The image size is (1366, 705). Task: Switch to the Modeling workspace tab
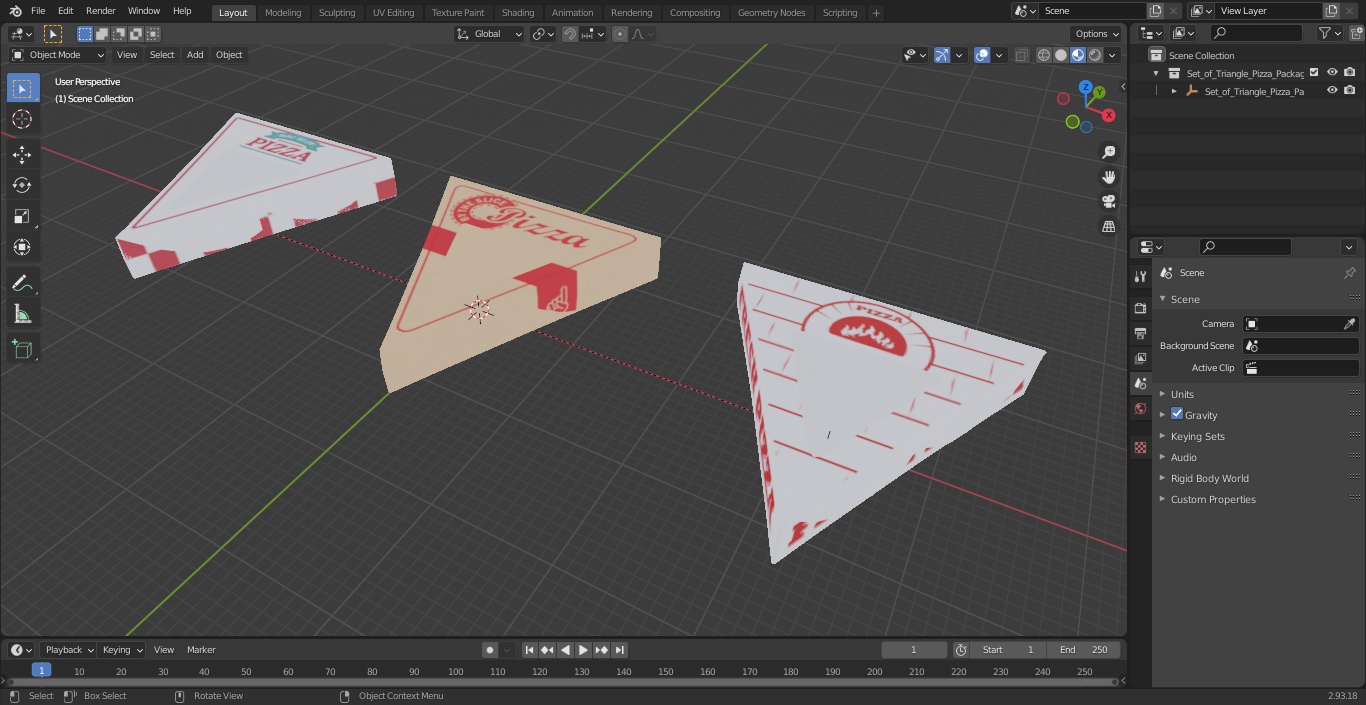click(283, 13)
